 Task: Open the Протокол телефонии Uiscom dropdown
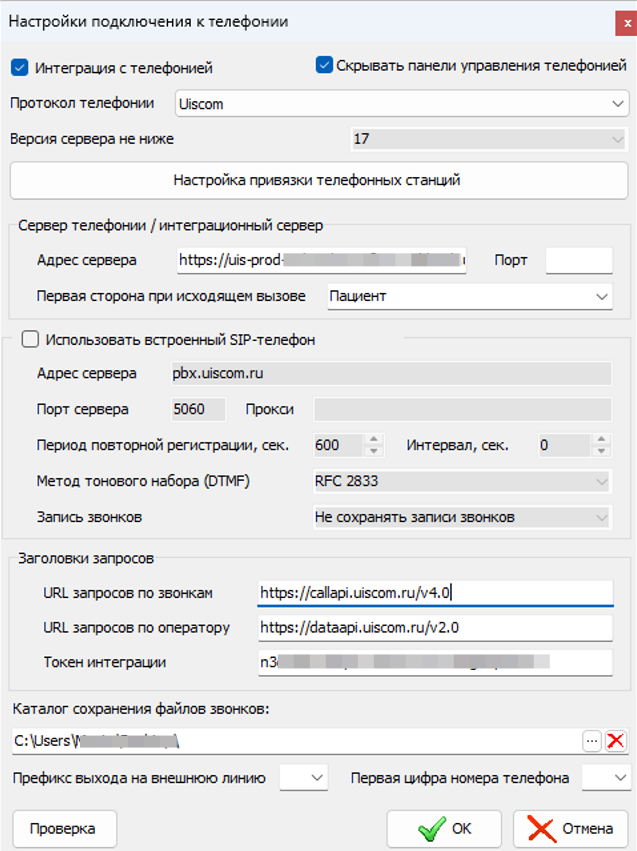pos(402,104)
